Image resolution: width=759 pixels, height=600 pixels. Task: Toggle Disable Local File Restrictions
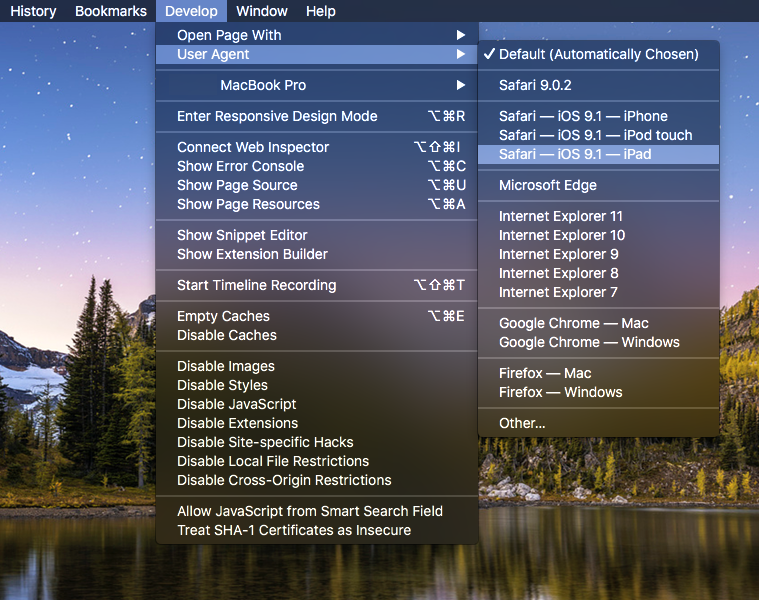point(317,461)
